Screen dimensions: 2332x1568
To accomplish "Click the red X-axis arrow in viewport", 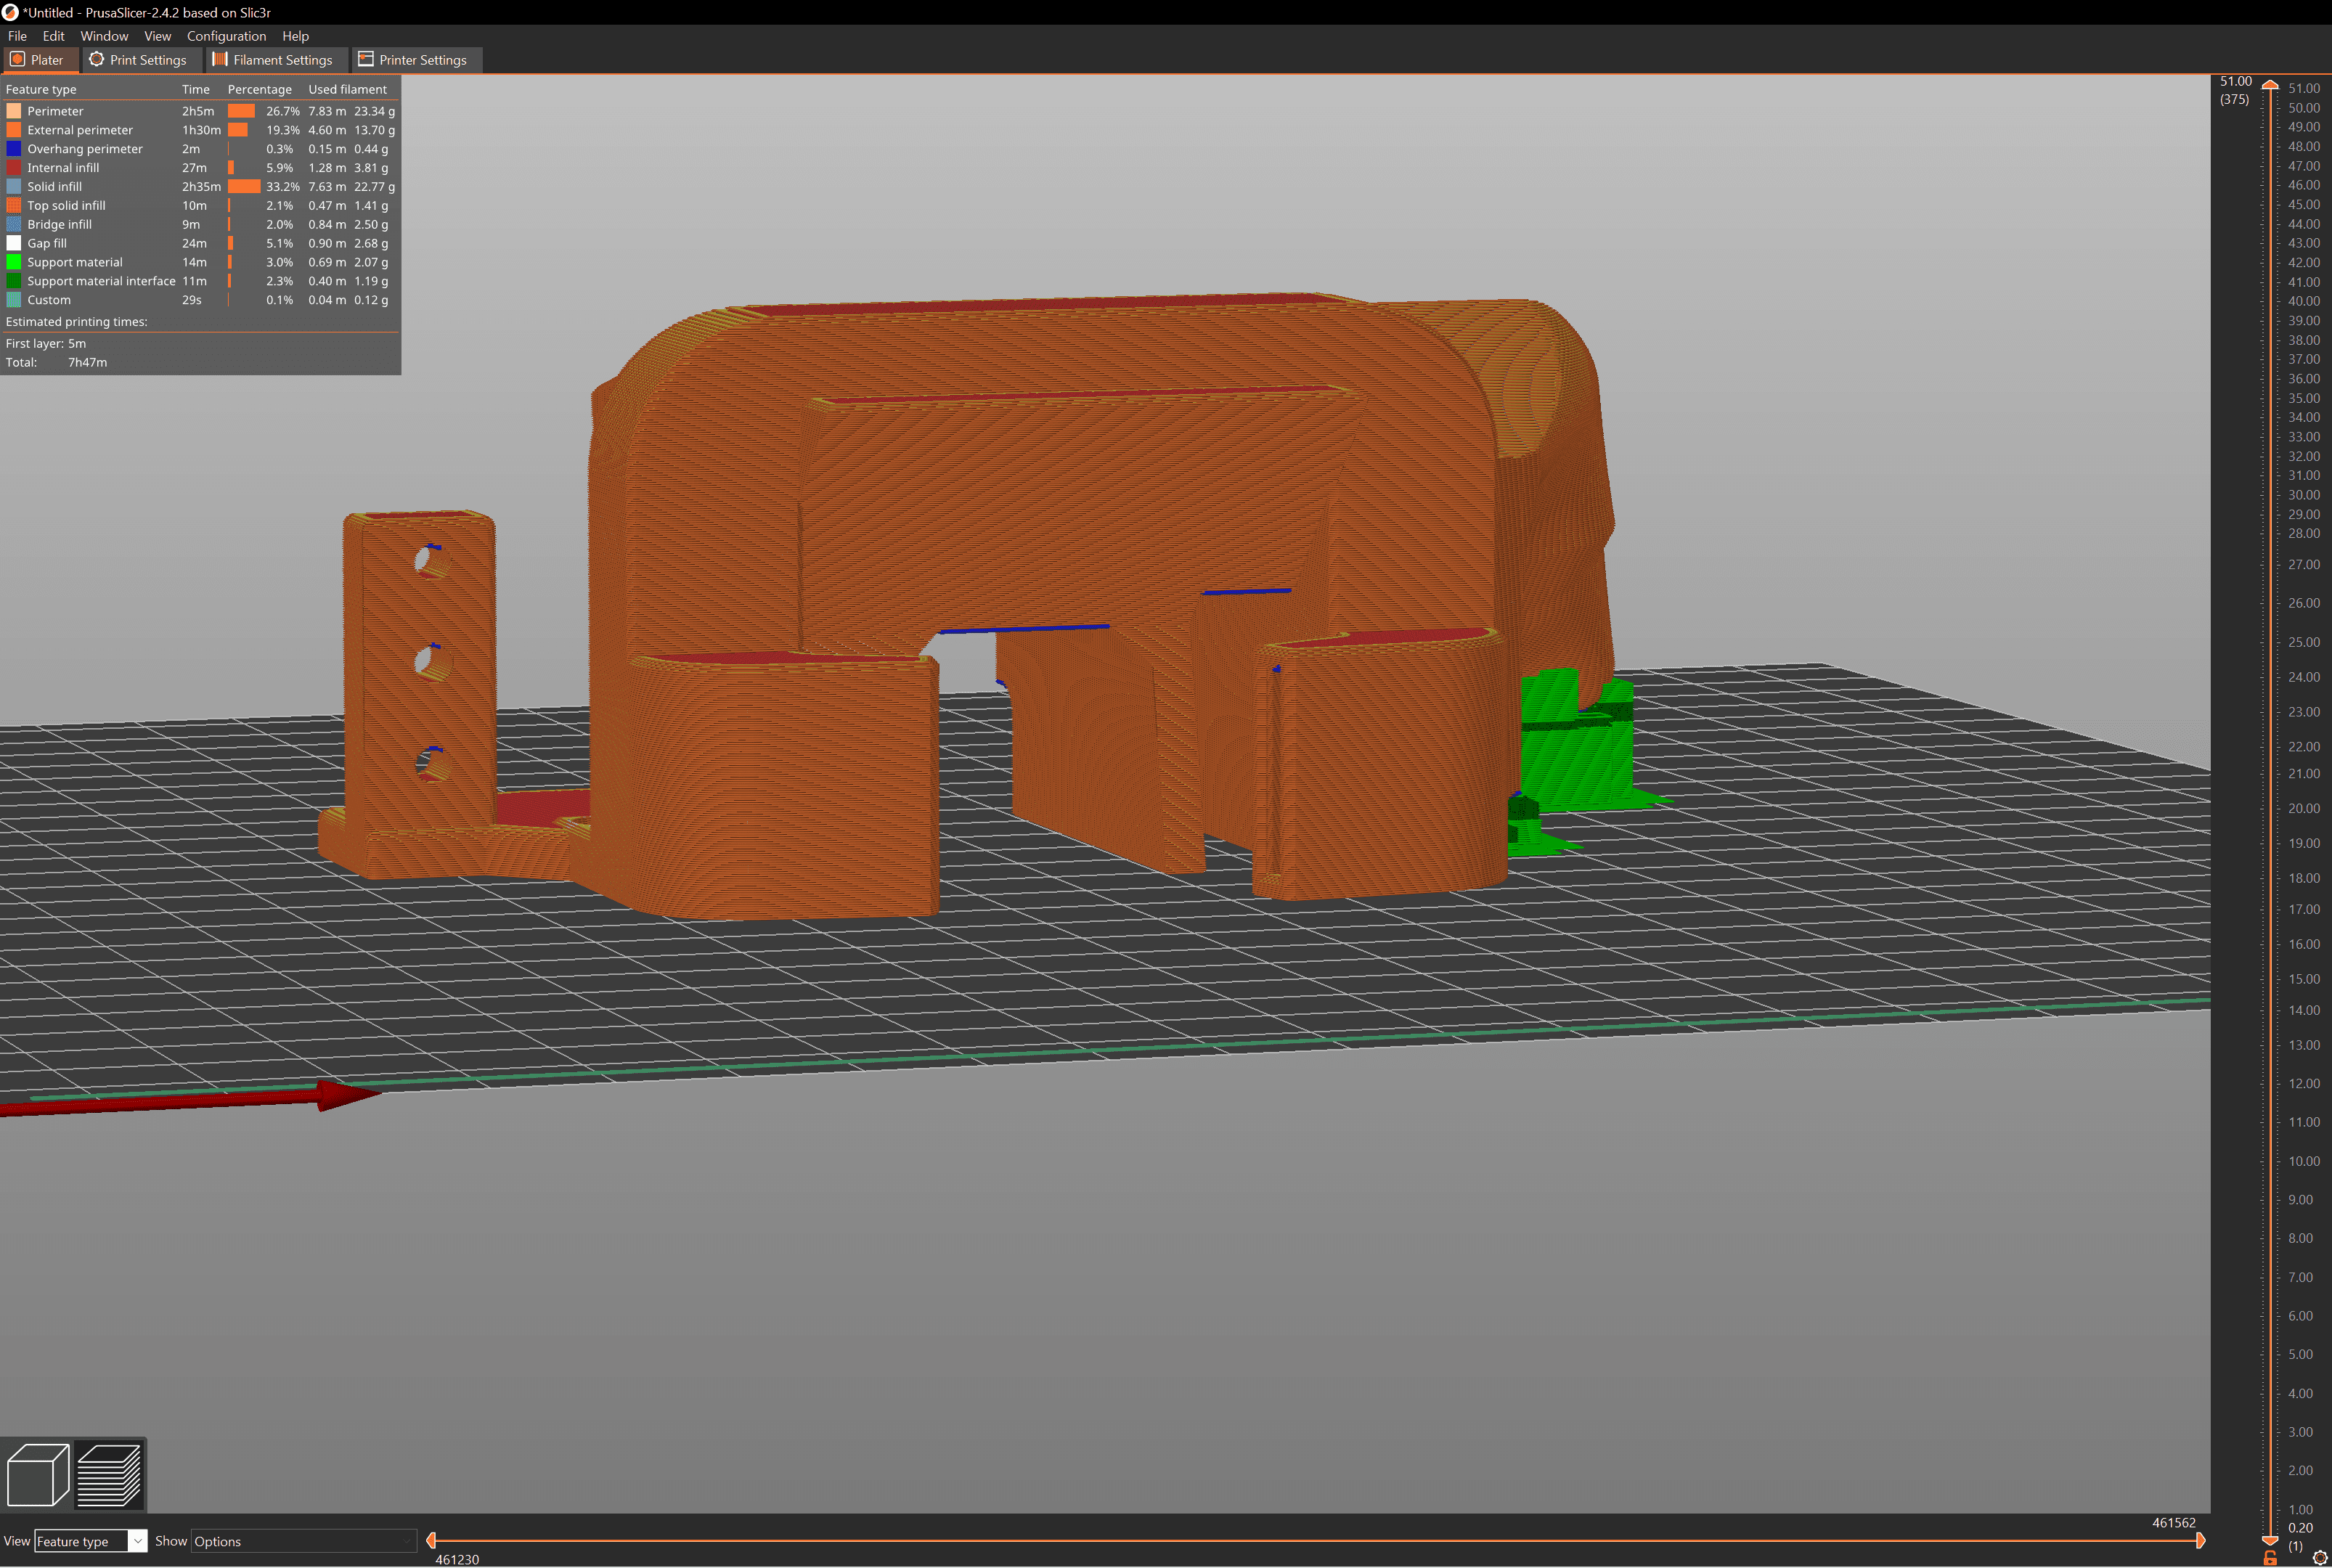I will (190, 1099).
